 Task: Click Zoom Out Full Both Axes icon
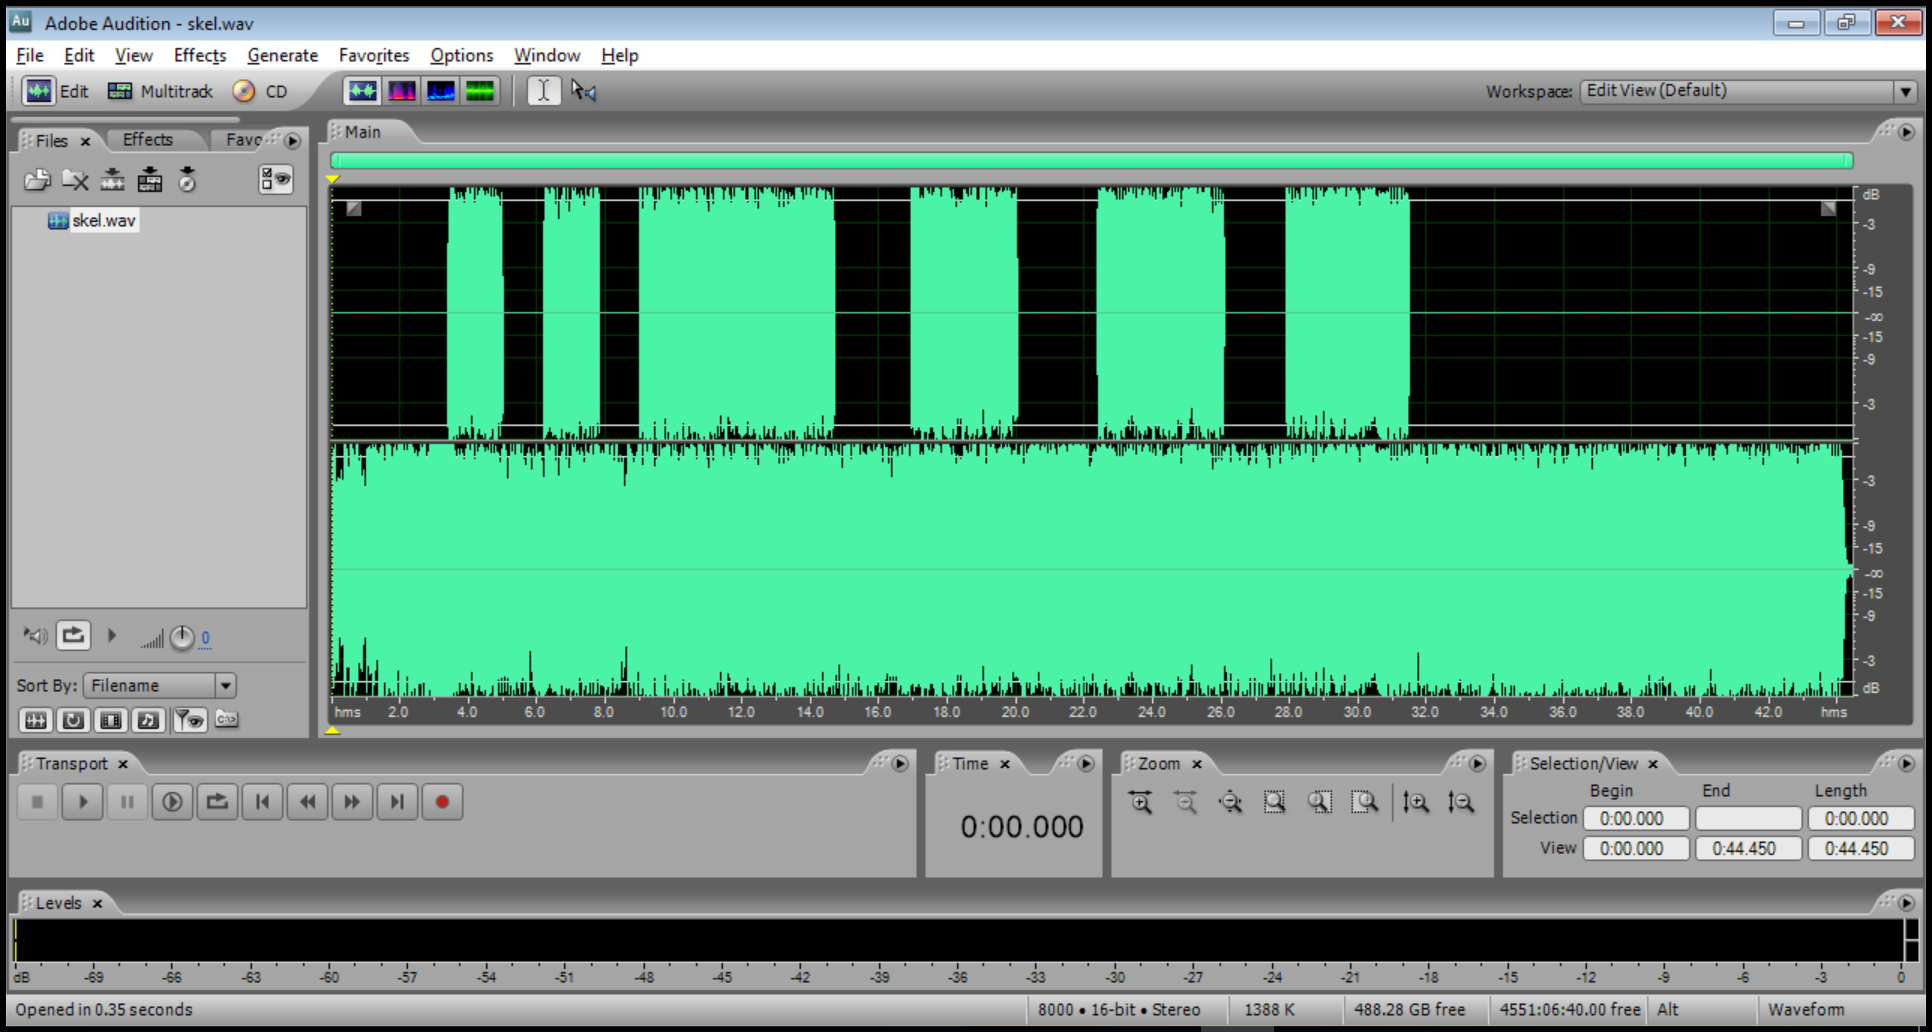tap(1231, 802)
